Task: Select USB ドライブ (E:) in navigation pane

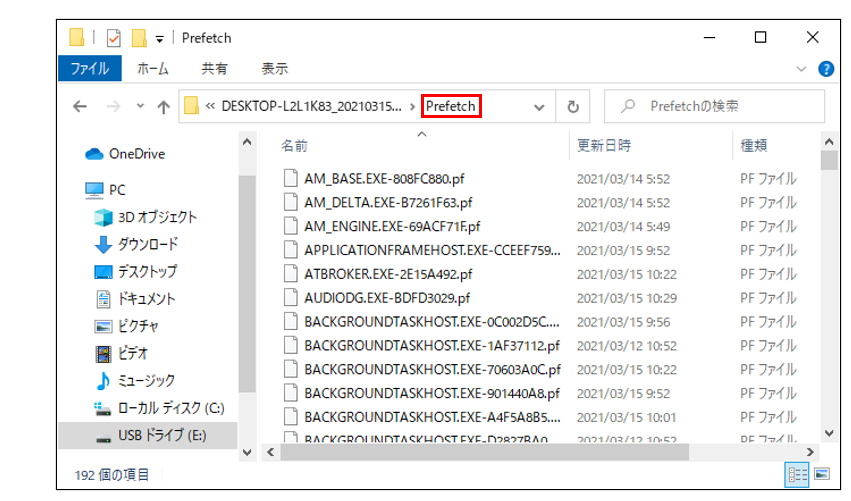Action: pos(148,435)
